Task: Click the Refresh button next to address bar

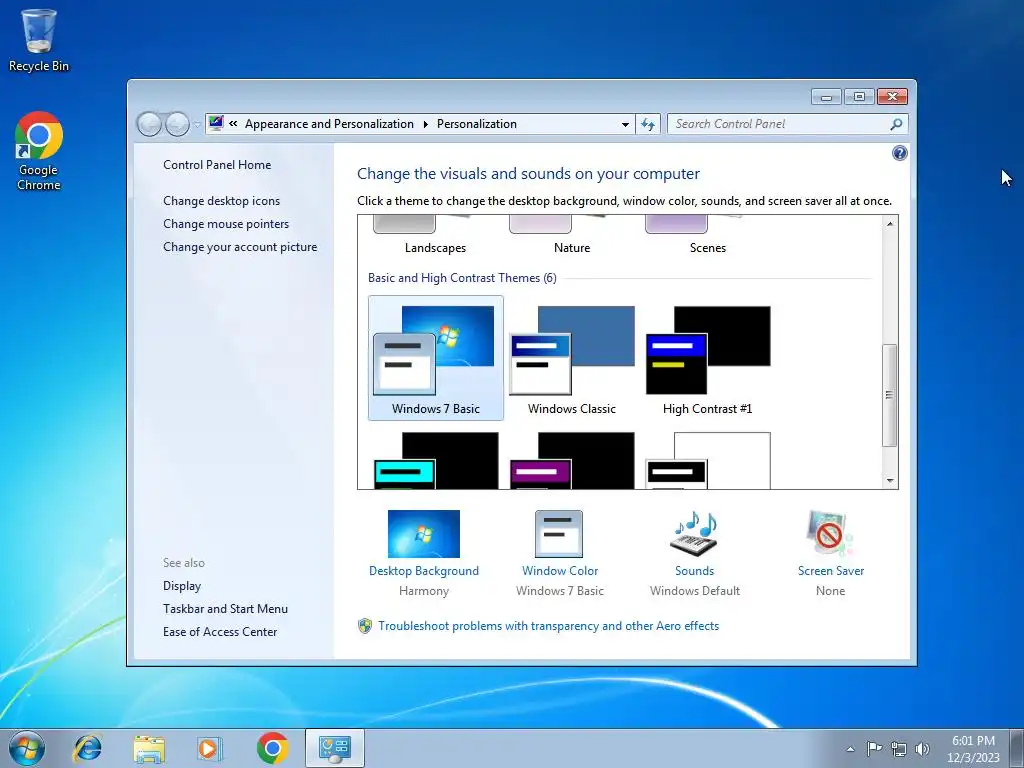Action: 648,124
